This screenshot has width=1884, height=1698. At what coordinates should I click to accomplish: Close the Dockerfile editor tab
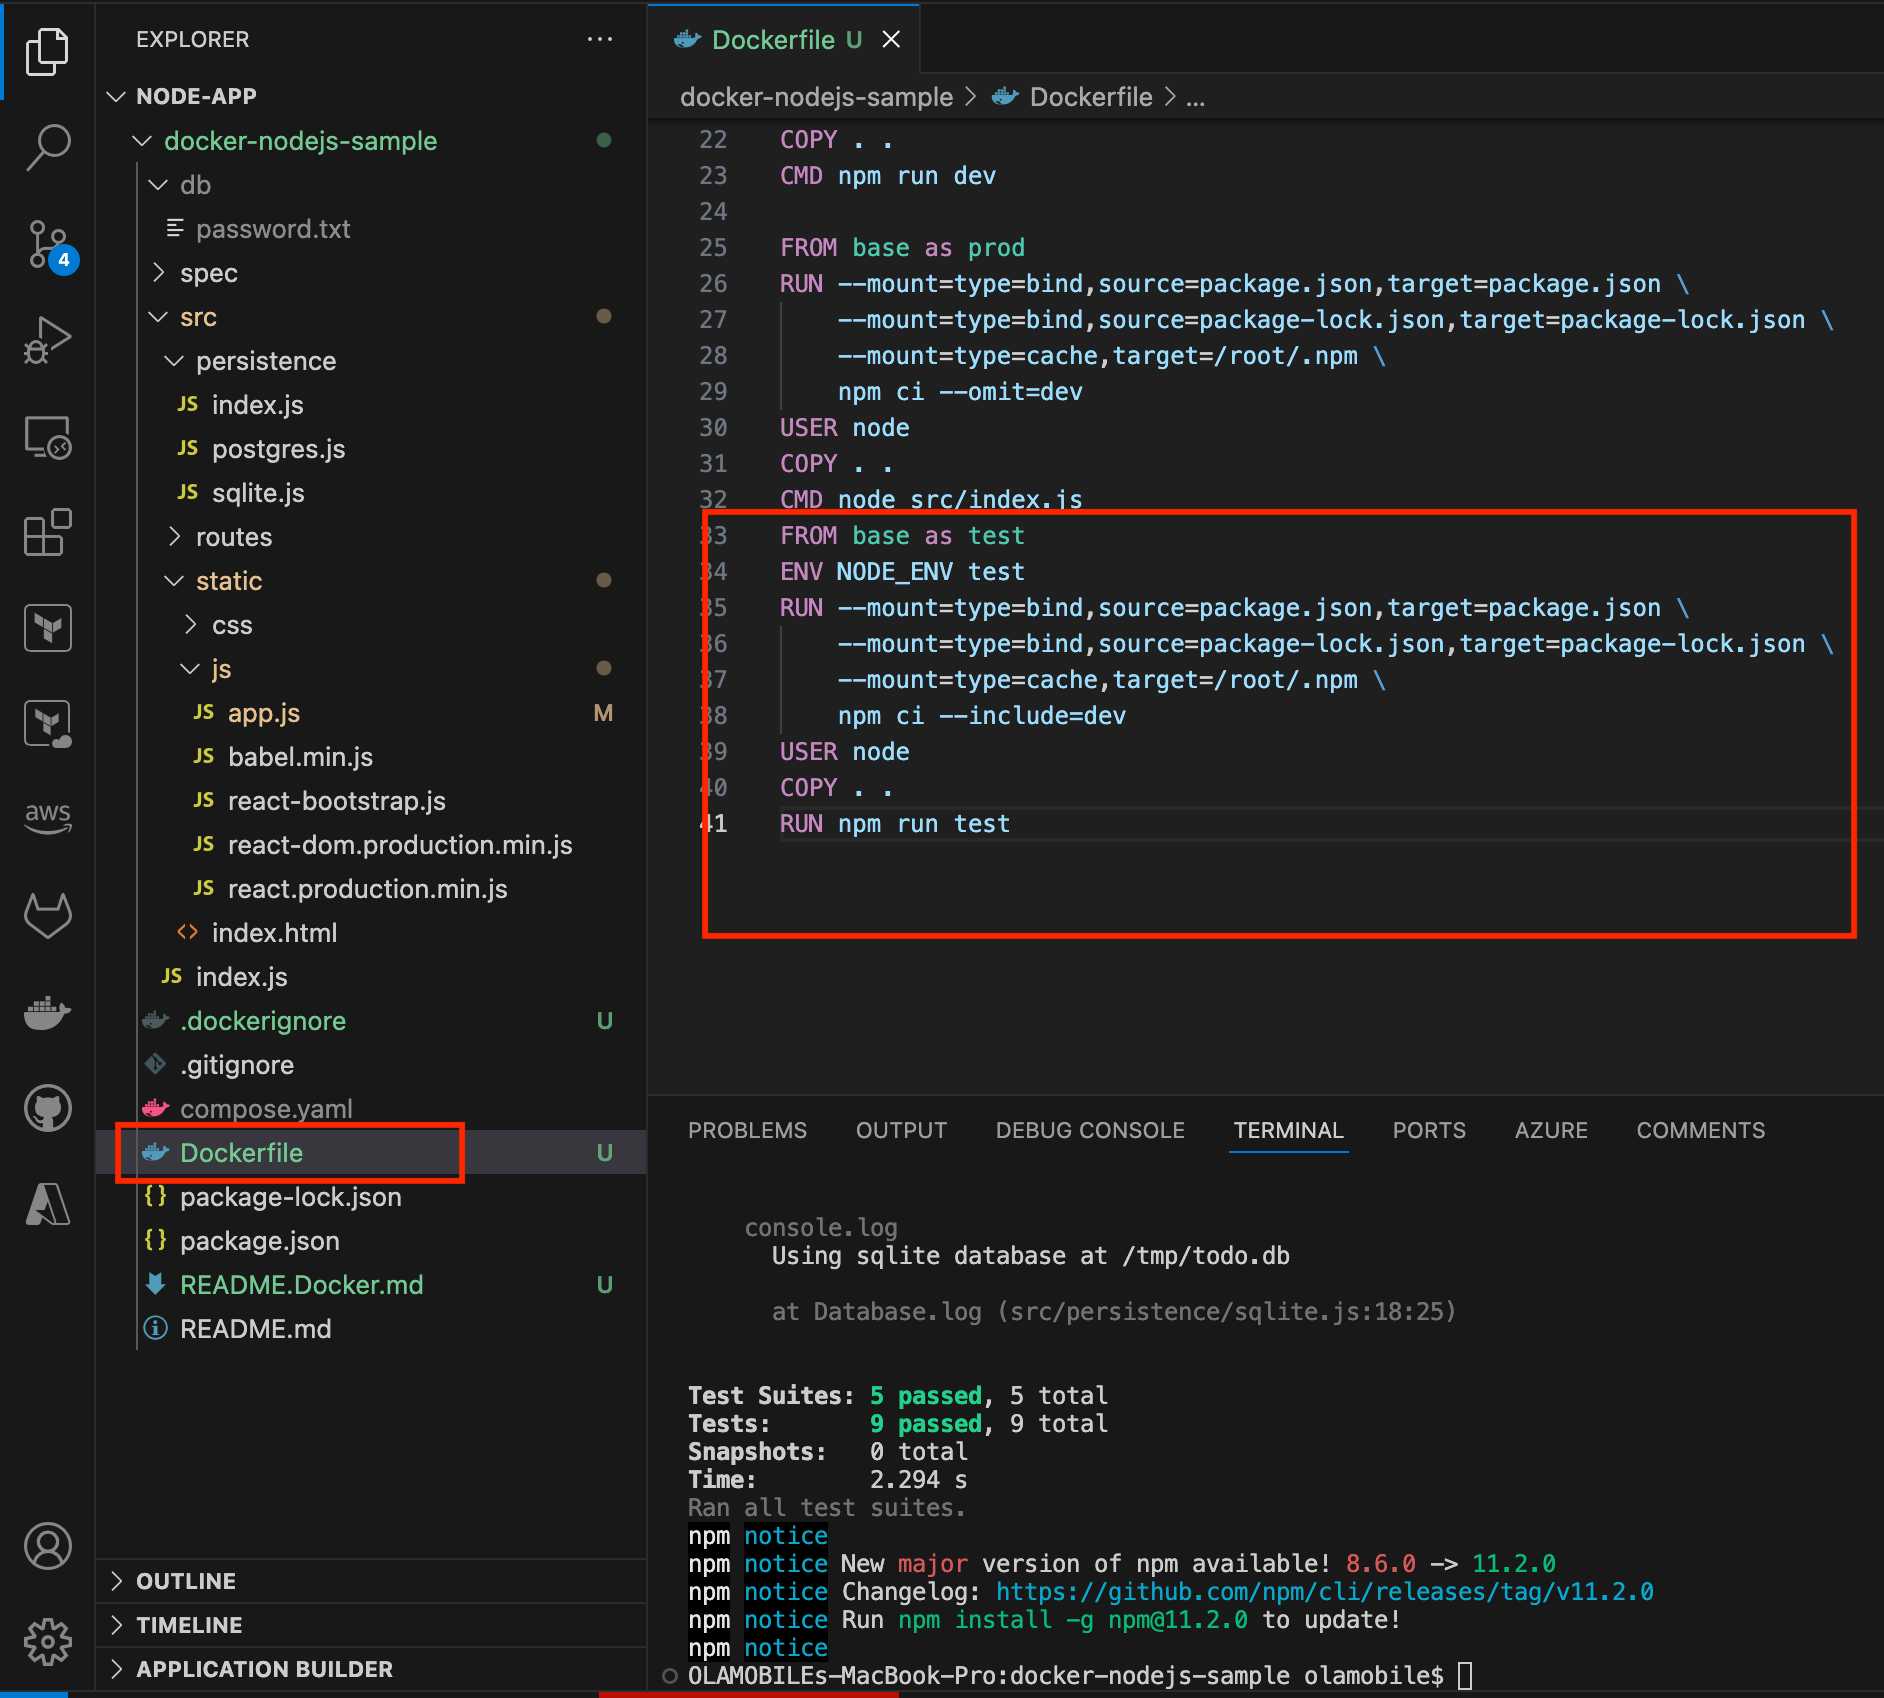tap(891, 39)
